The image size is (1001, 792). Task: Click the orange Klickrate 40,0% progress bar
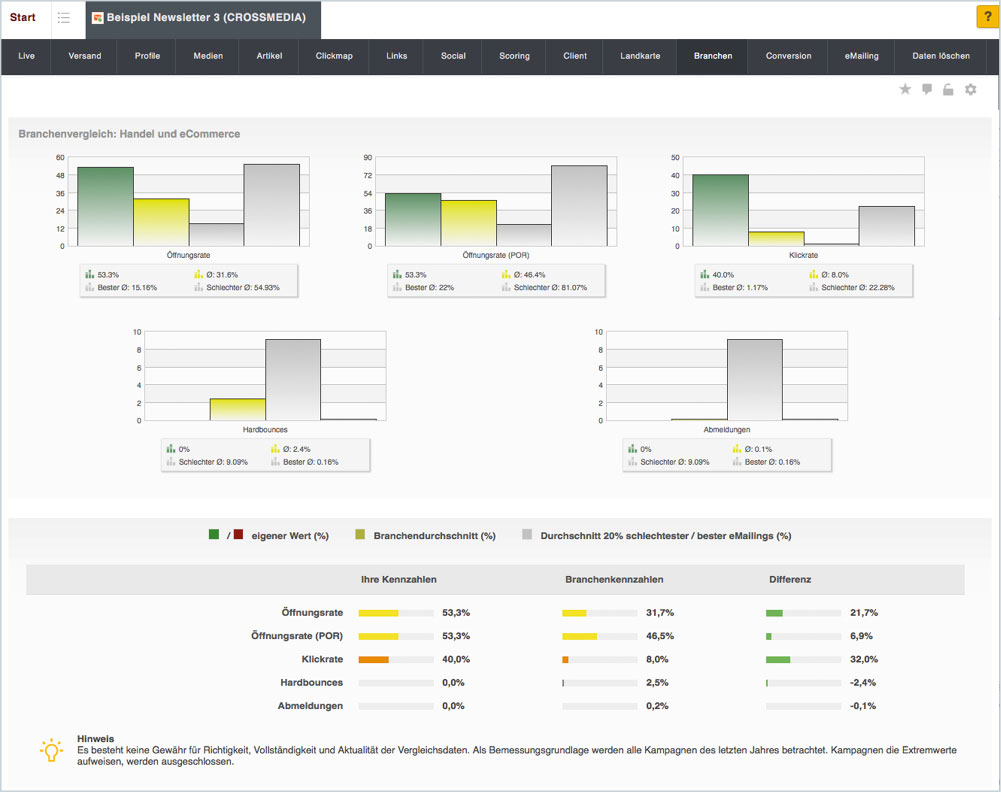[374, 660]
